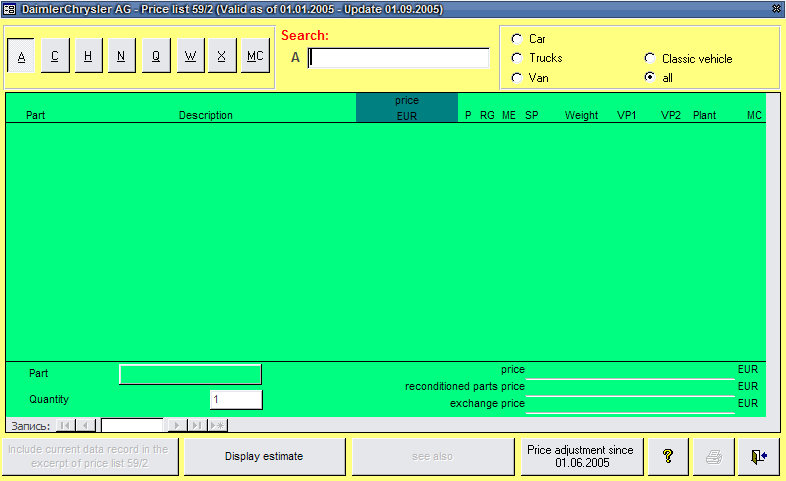This screenshot has height=481, width=786.
Task: Click the SP column header
Action: coord(531,115)
